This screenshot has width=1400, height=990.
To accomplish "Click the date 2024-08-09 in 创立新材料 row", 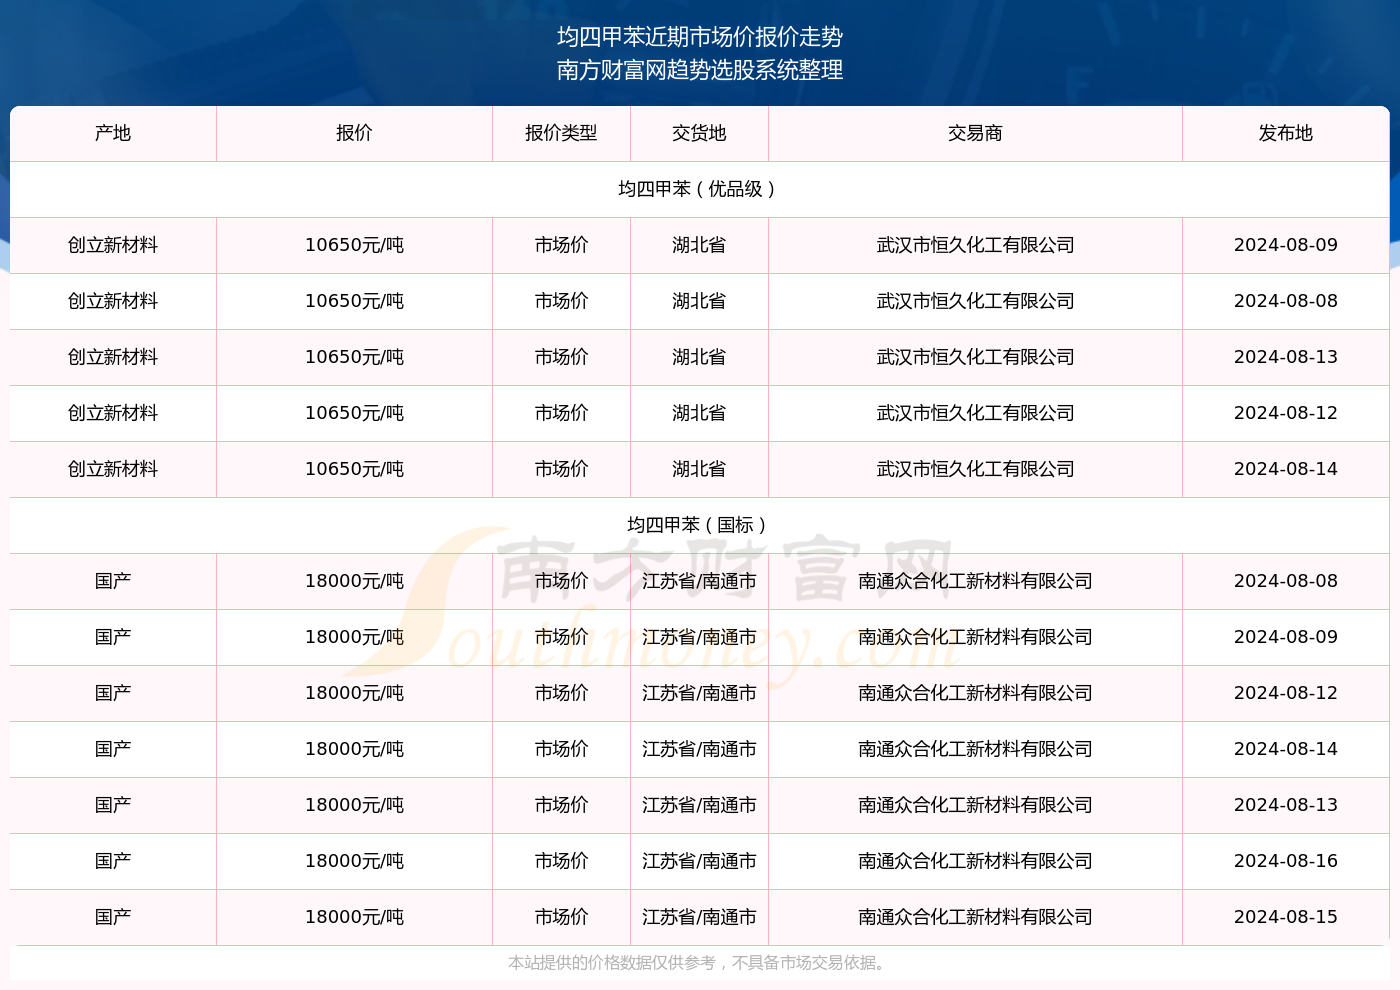I will click(1286, 245).
